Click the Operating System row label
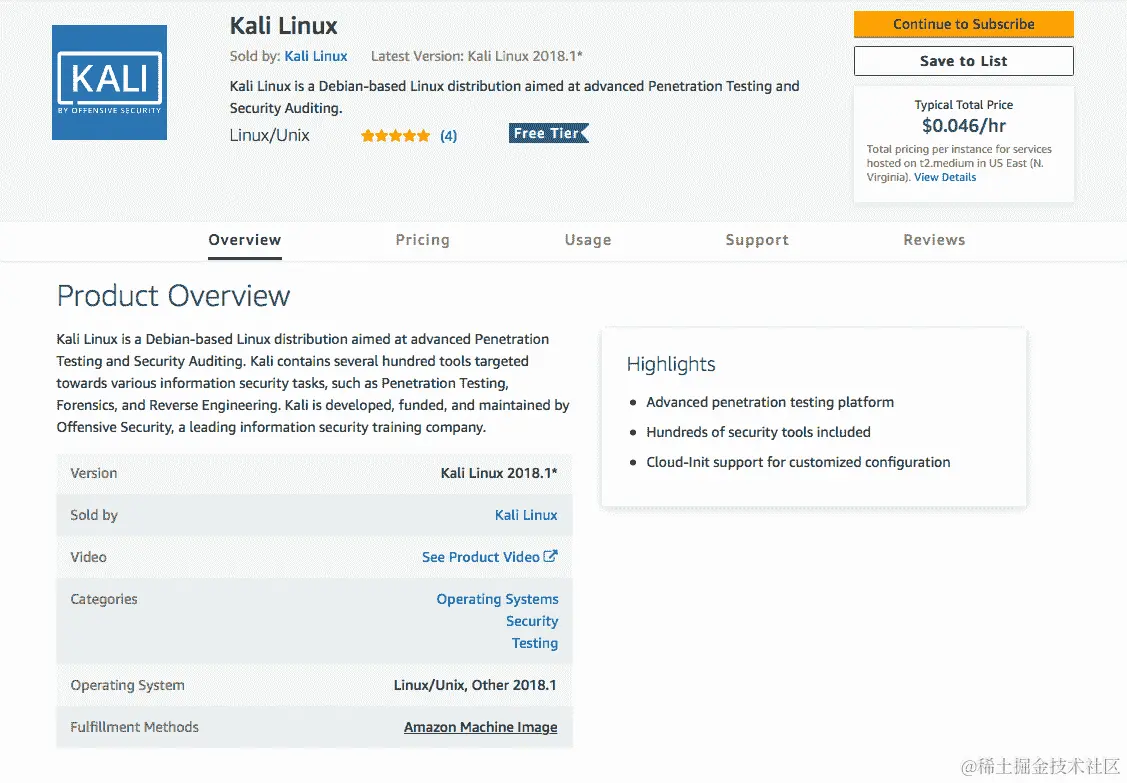1127x783 pixels. click(x=127, y=685)
